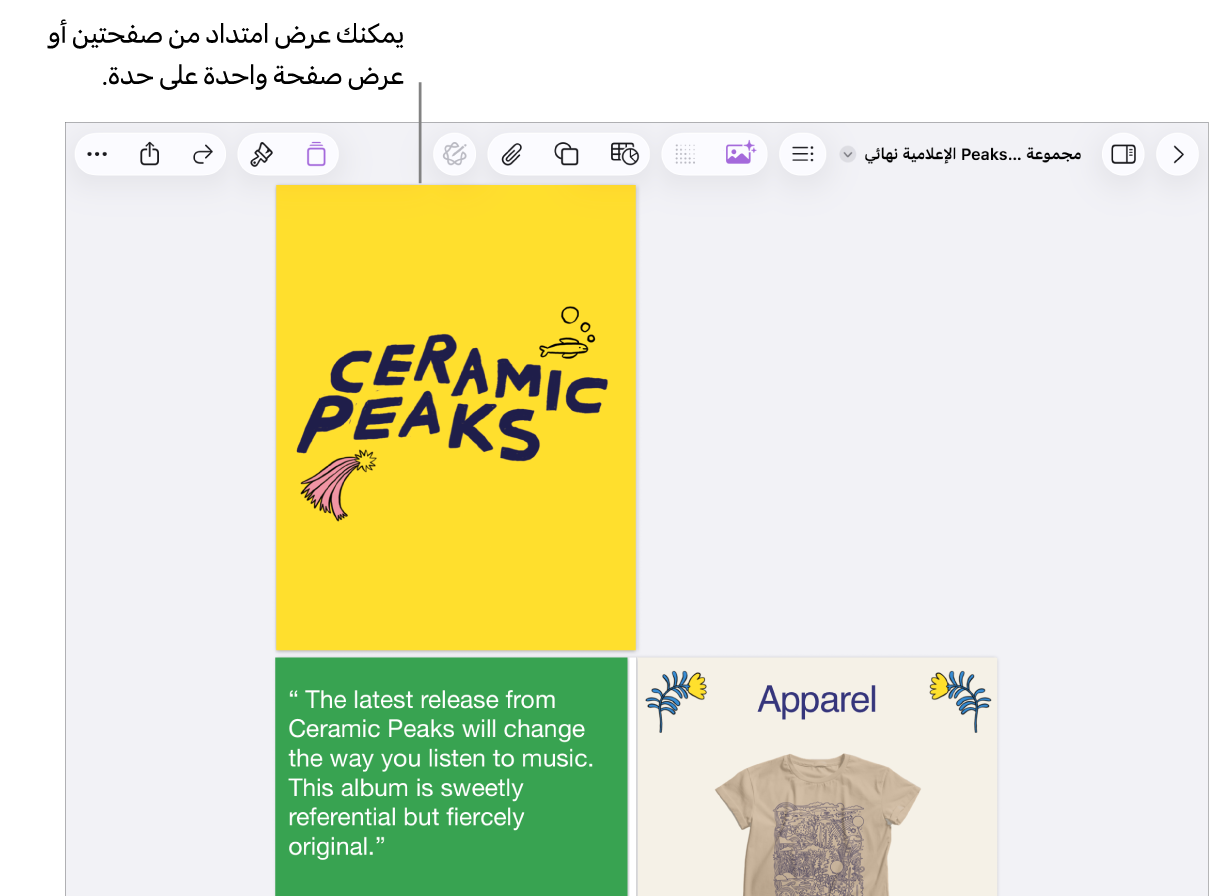Open the More options ellipsis menu
Viewport: 1210px width, 896px height.
(97, 154)
